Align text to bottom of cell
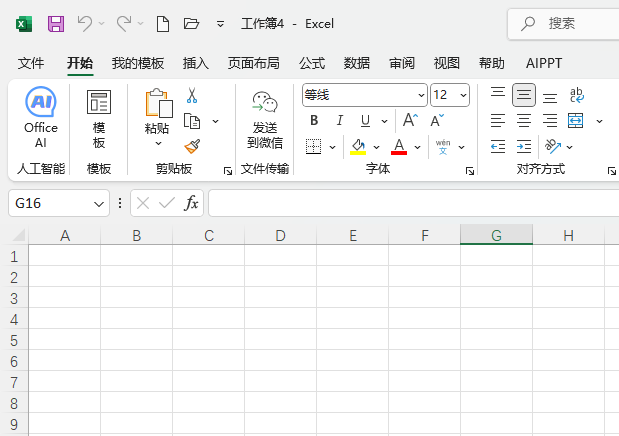Screen dimensions: 619x436 coord(550,97)
